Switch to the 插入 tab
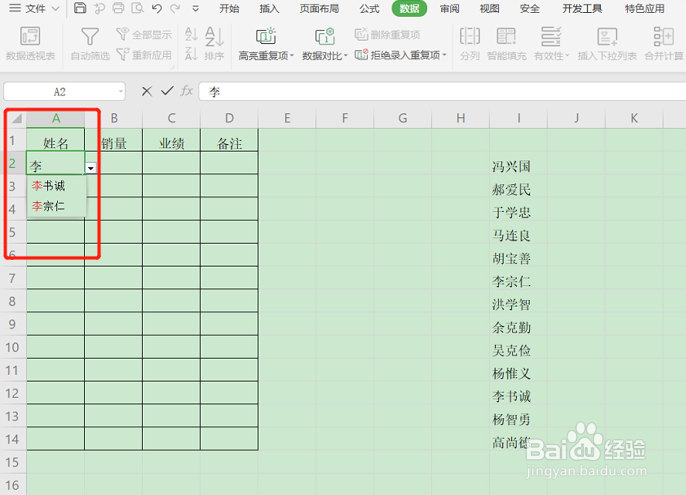This screenshot has width=686, height=495. tap(269, 8)
